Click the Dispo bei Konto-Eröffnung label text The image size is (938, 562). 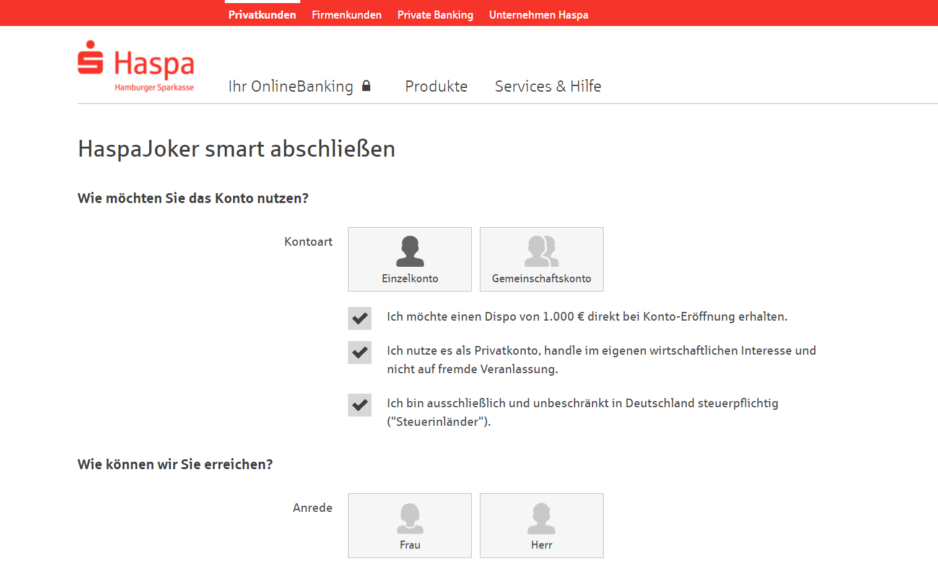pos(587,317)
